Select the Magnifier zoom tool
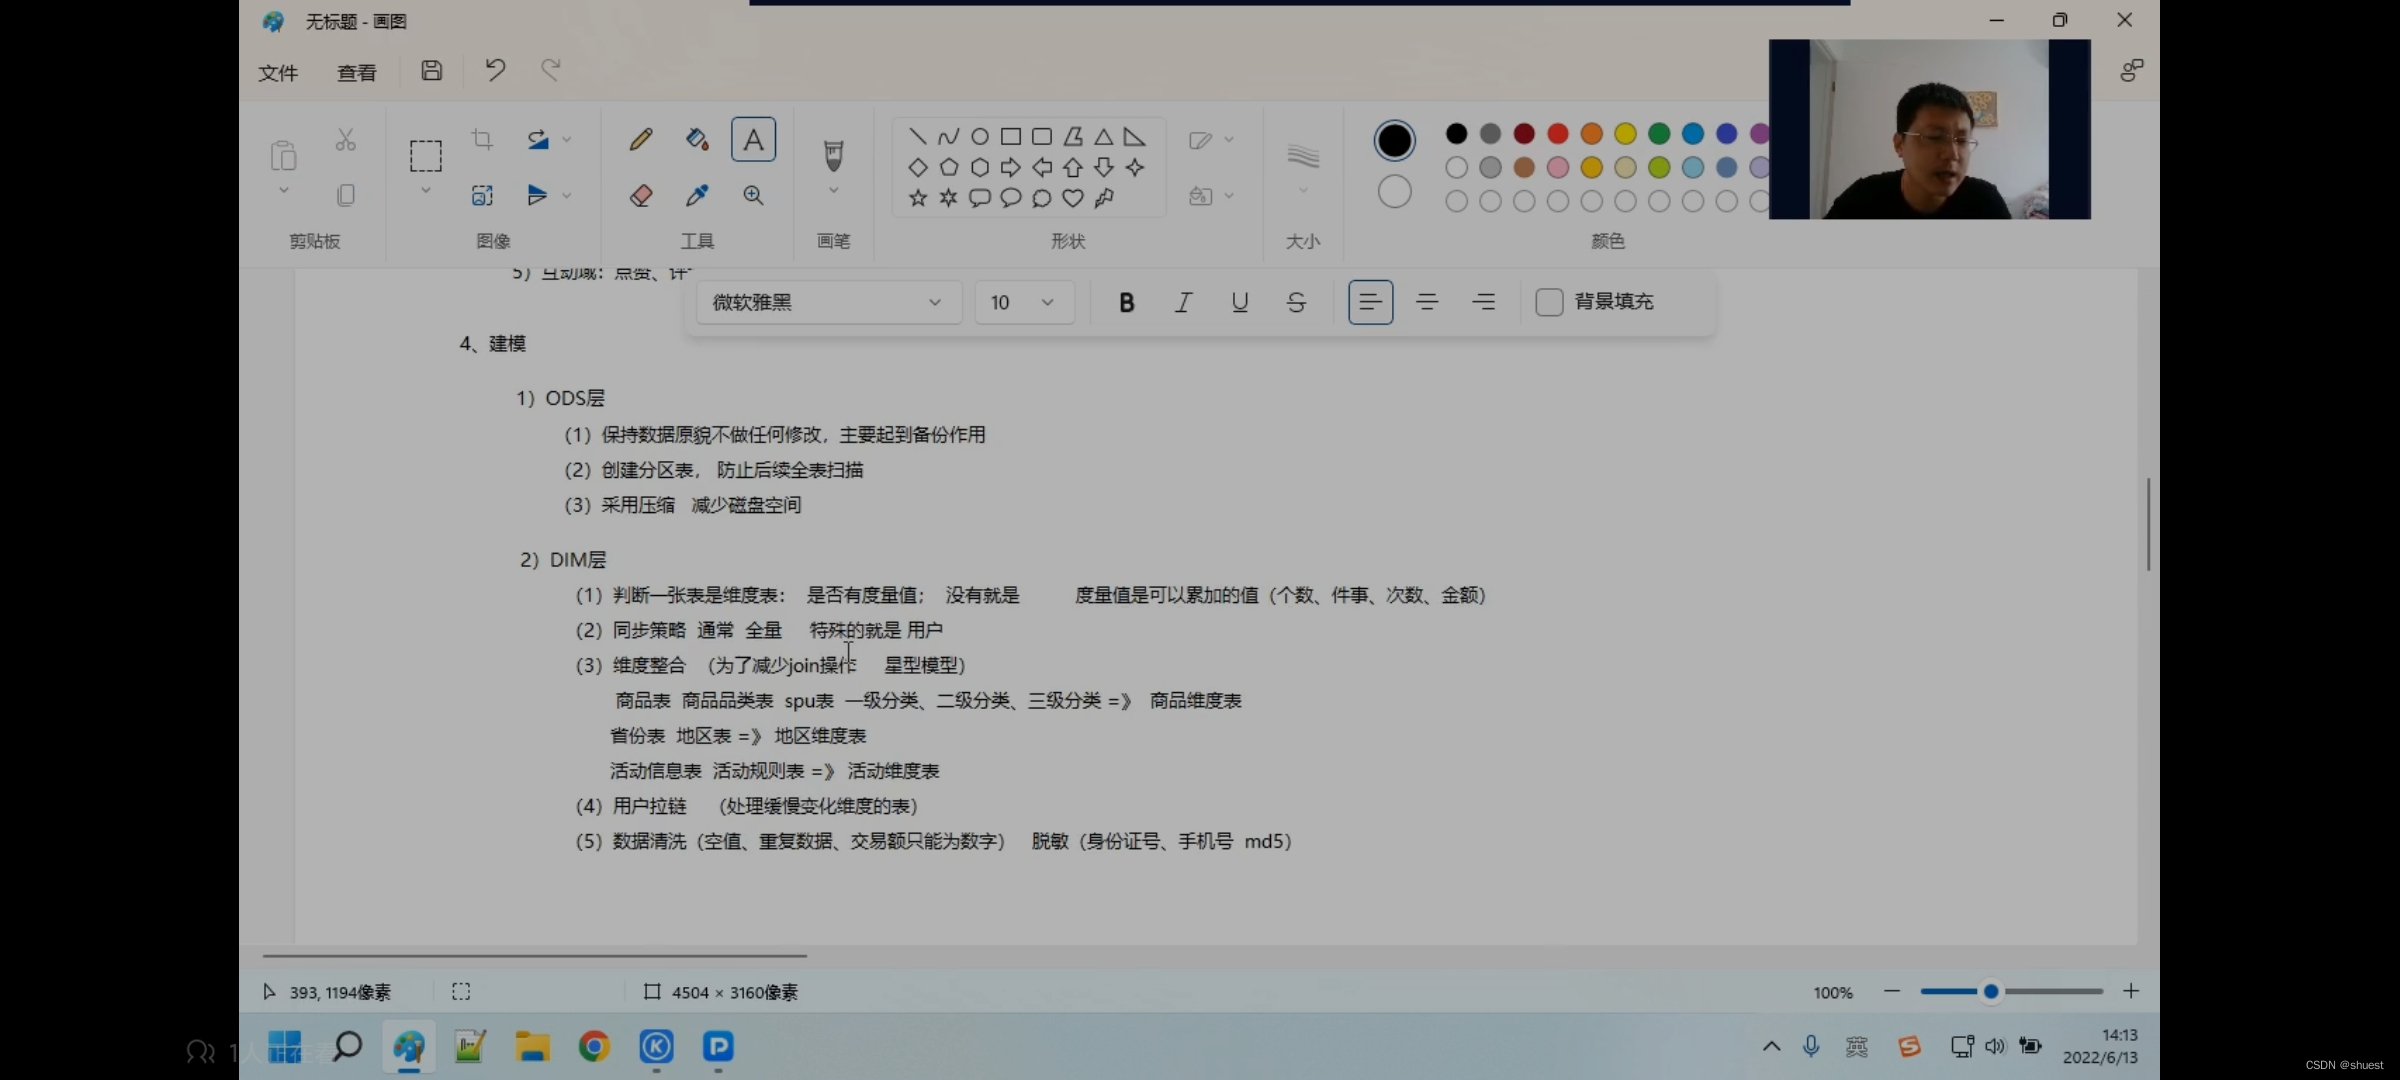 point(753,196)
